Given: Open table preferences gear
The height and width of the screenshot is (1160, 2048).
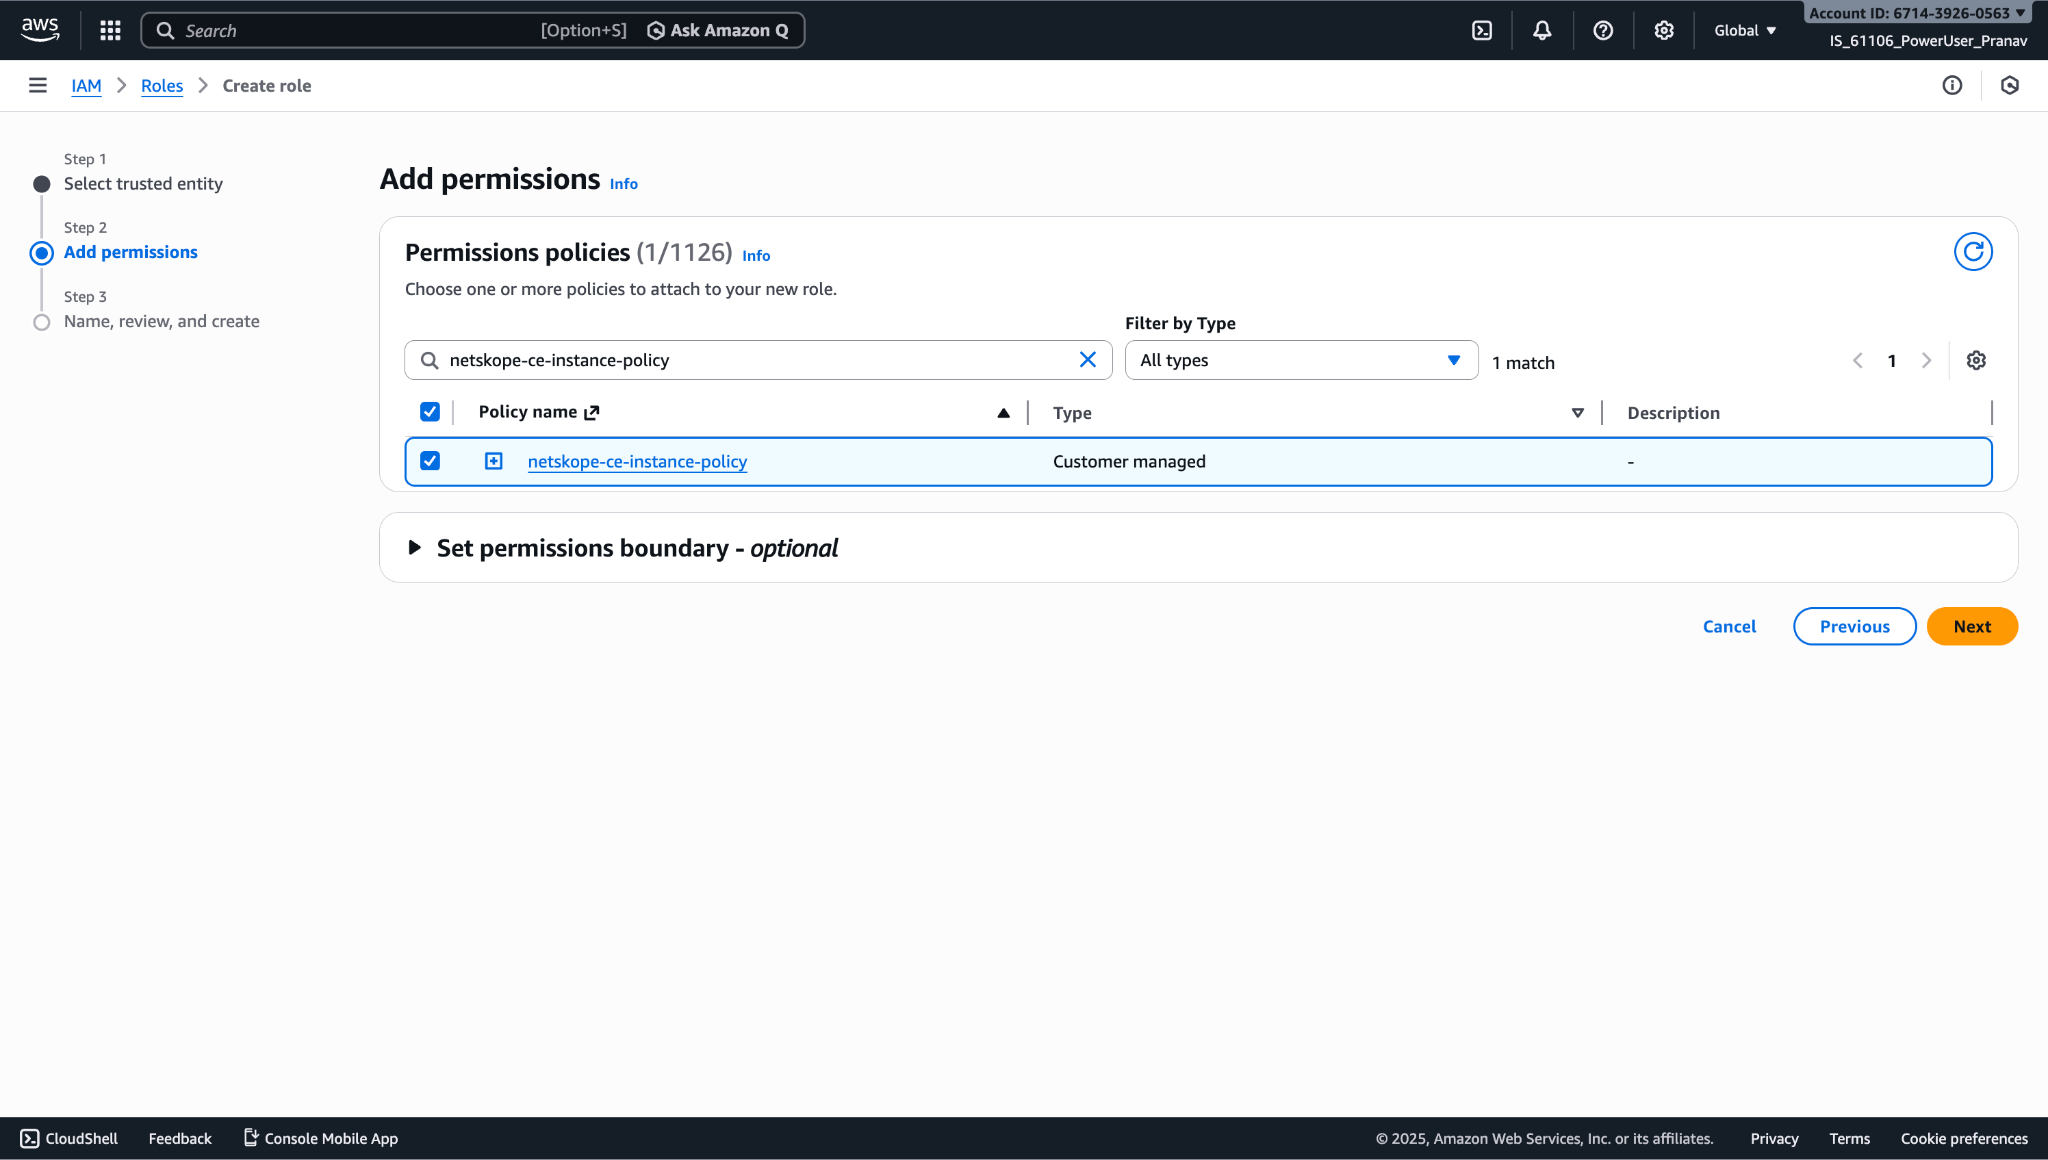Looking at the screenshot, I should (1976, 361).
